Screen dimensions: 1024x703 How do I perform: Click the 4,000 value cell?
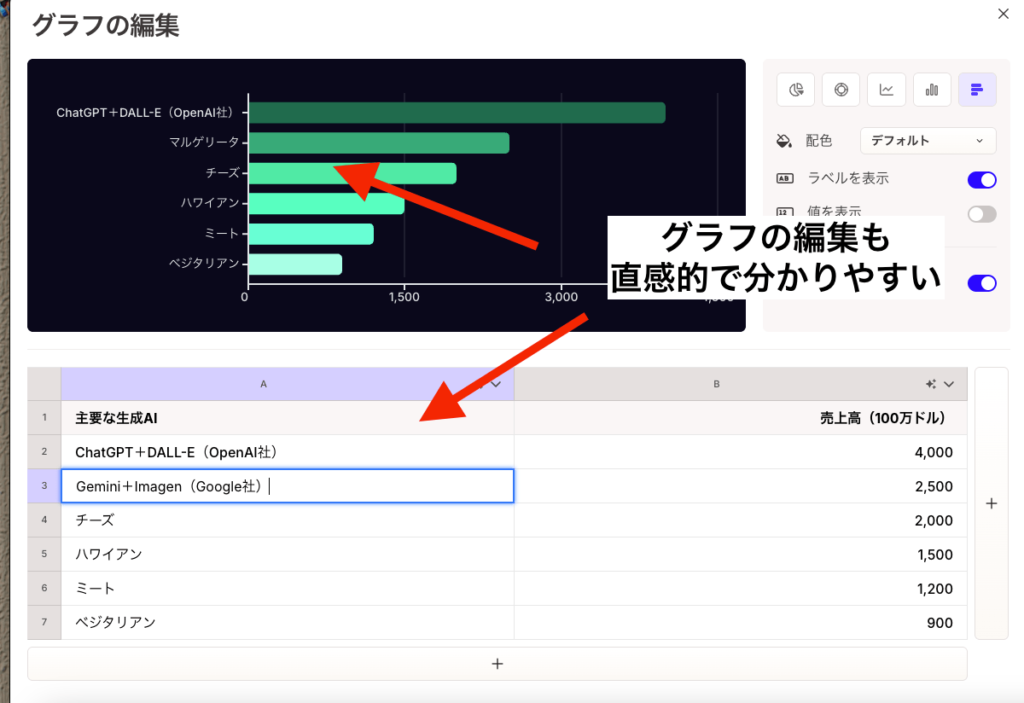click(741, 451)
